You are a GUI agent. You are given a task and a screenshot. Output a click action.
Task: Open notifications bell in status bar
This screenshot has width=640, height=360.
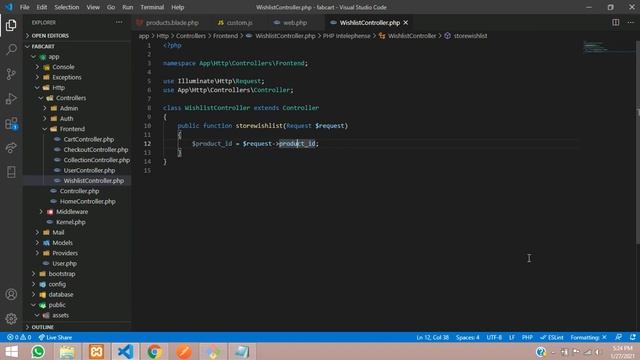(633, 337)
